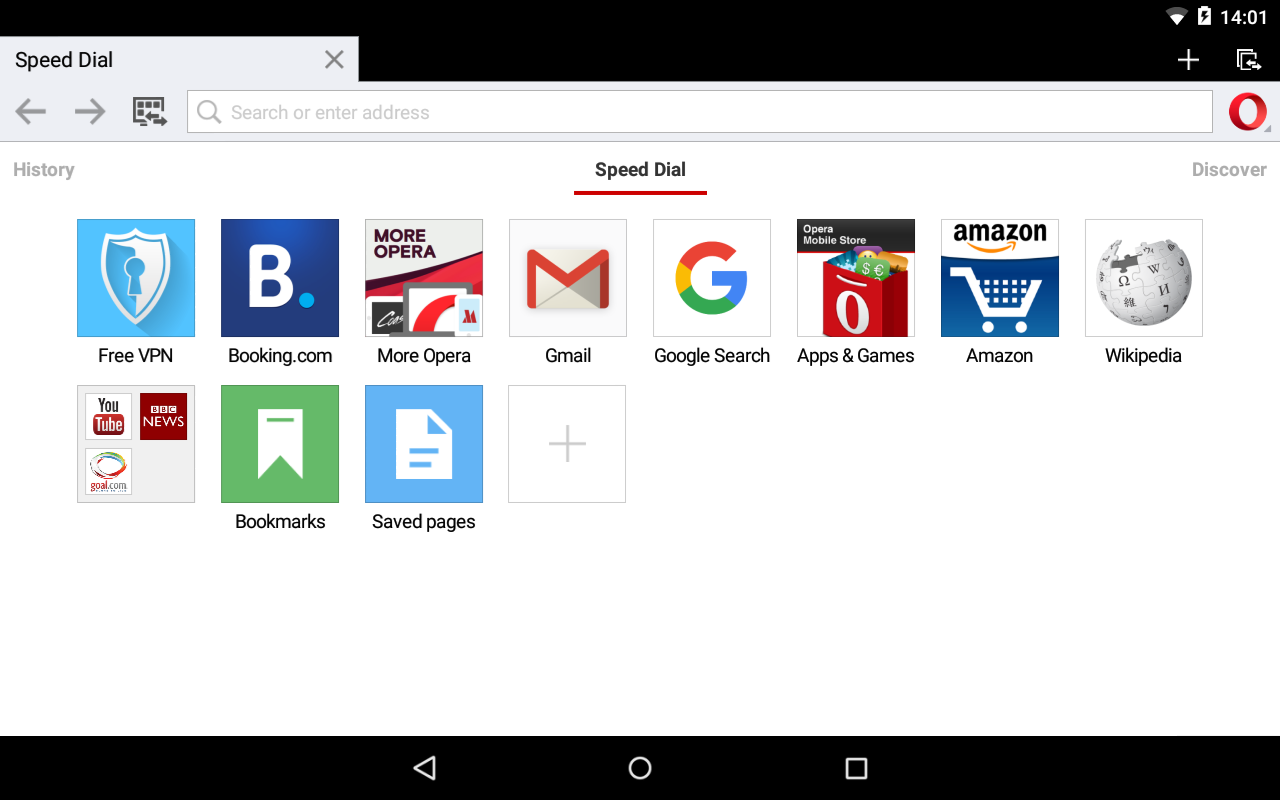Open the goal.com icon in the folder

109,471
